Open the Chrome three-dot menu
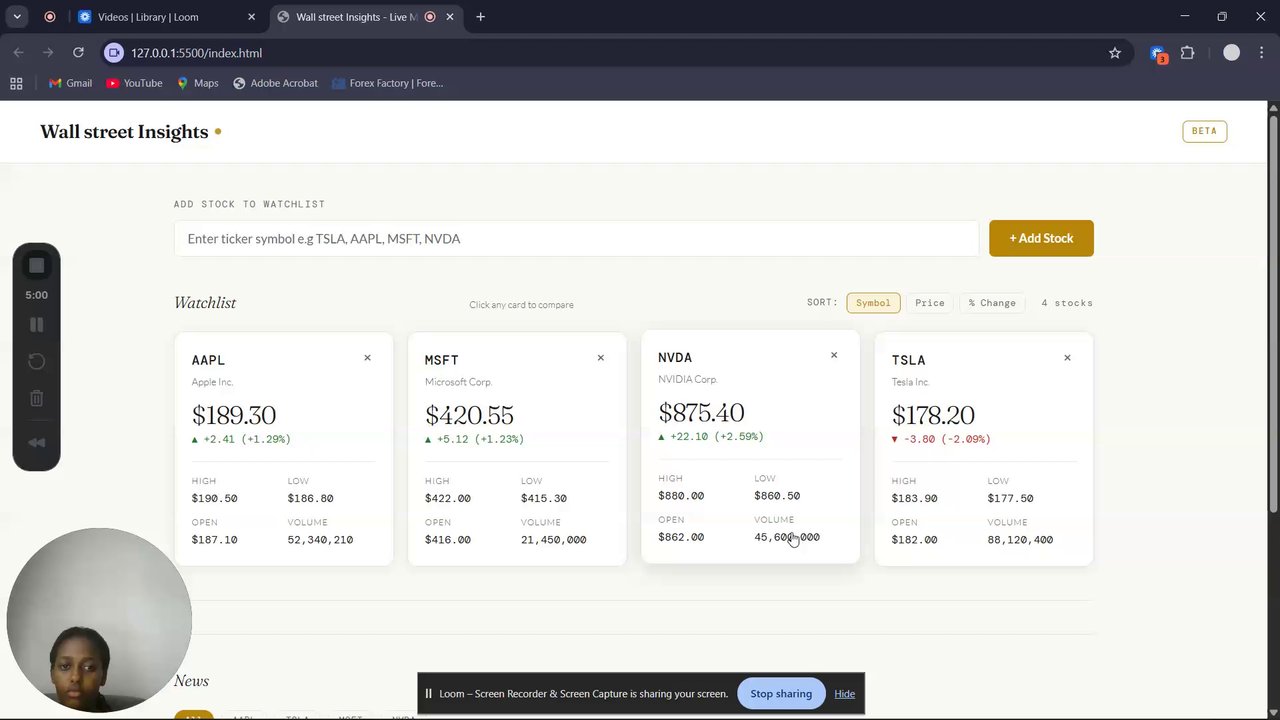This screenshot has width=1280, height=720. pos(1260,53)
